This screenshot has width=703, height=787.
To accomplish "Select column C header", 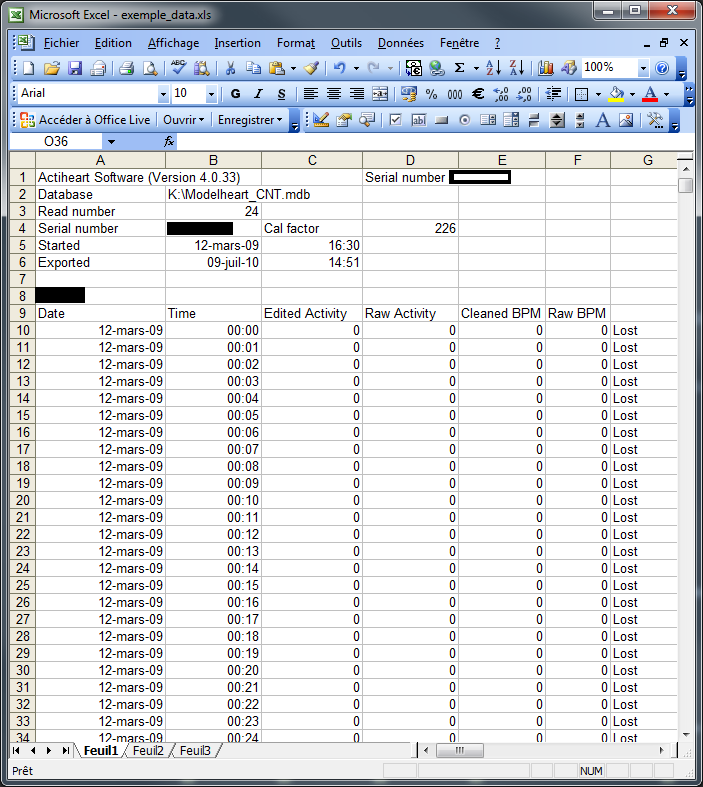I will (x=312, y=161).
